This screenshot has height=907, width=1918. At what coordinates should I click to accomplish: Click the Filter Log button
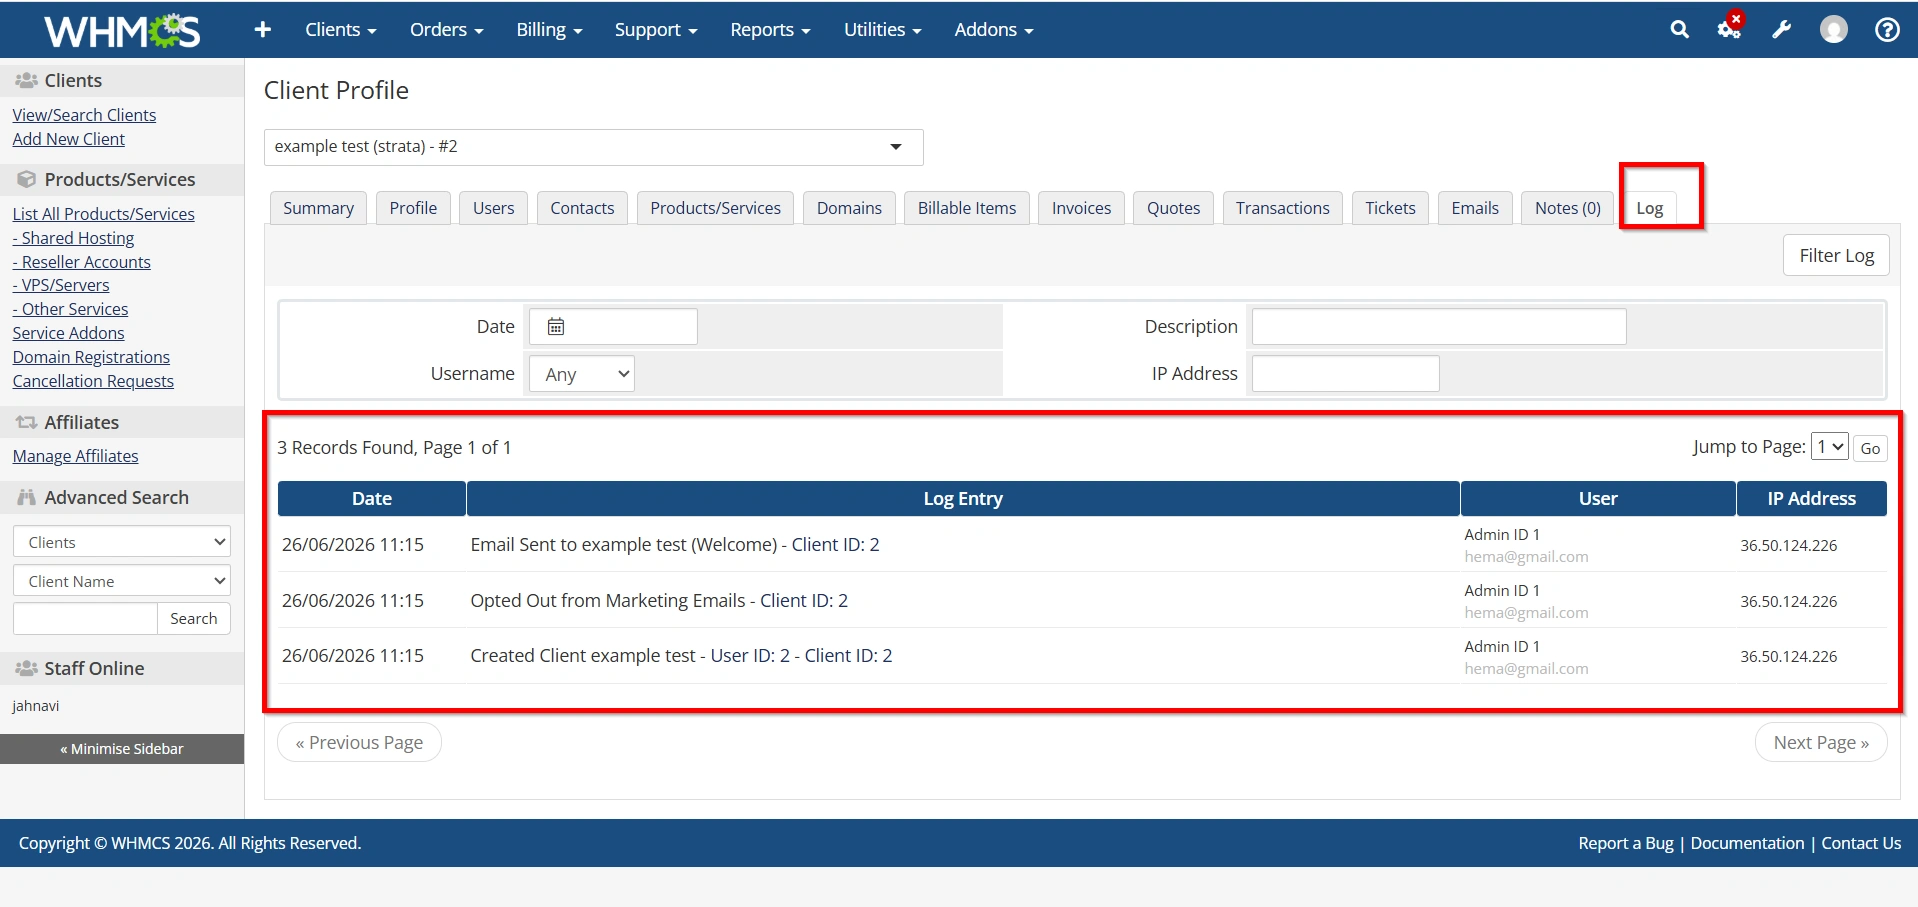[1836, 255]
